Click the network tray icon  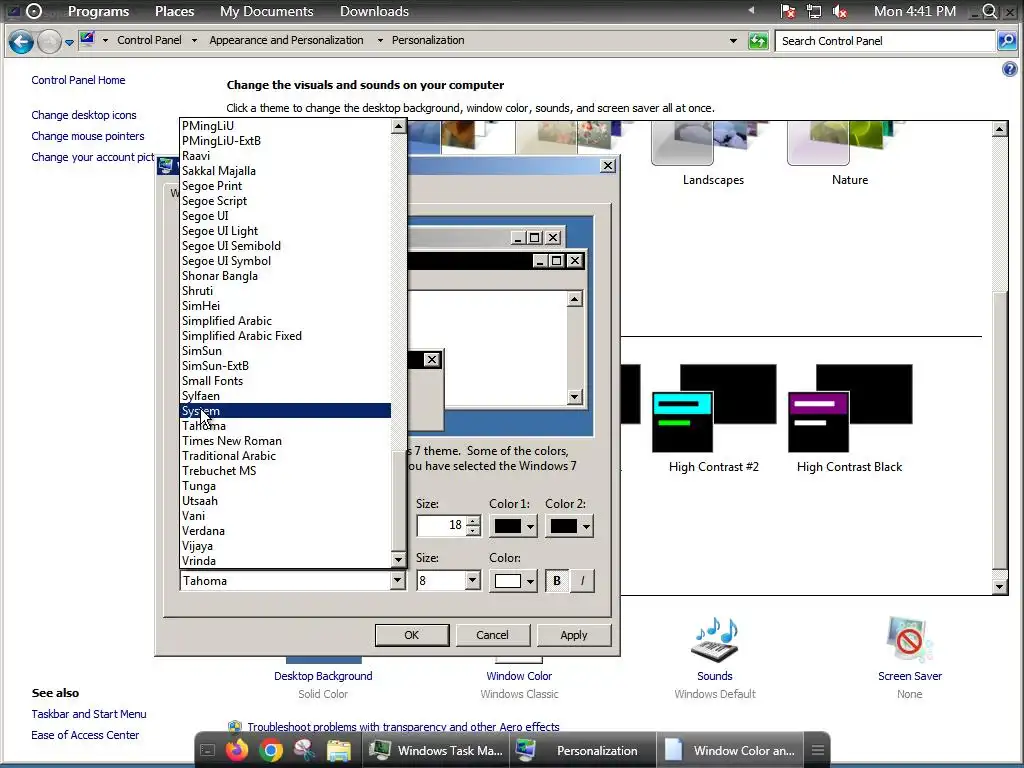pyautogui.click(x=814, y=11)
